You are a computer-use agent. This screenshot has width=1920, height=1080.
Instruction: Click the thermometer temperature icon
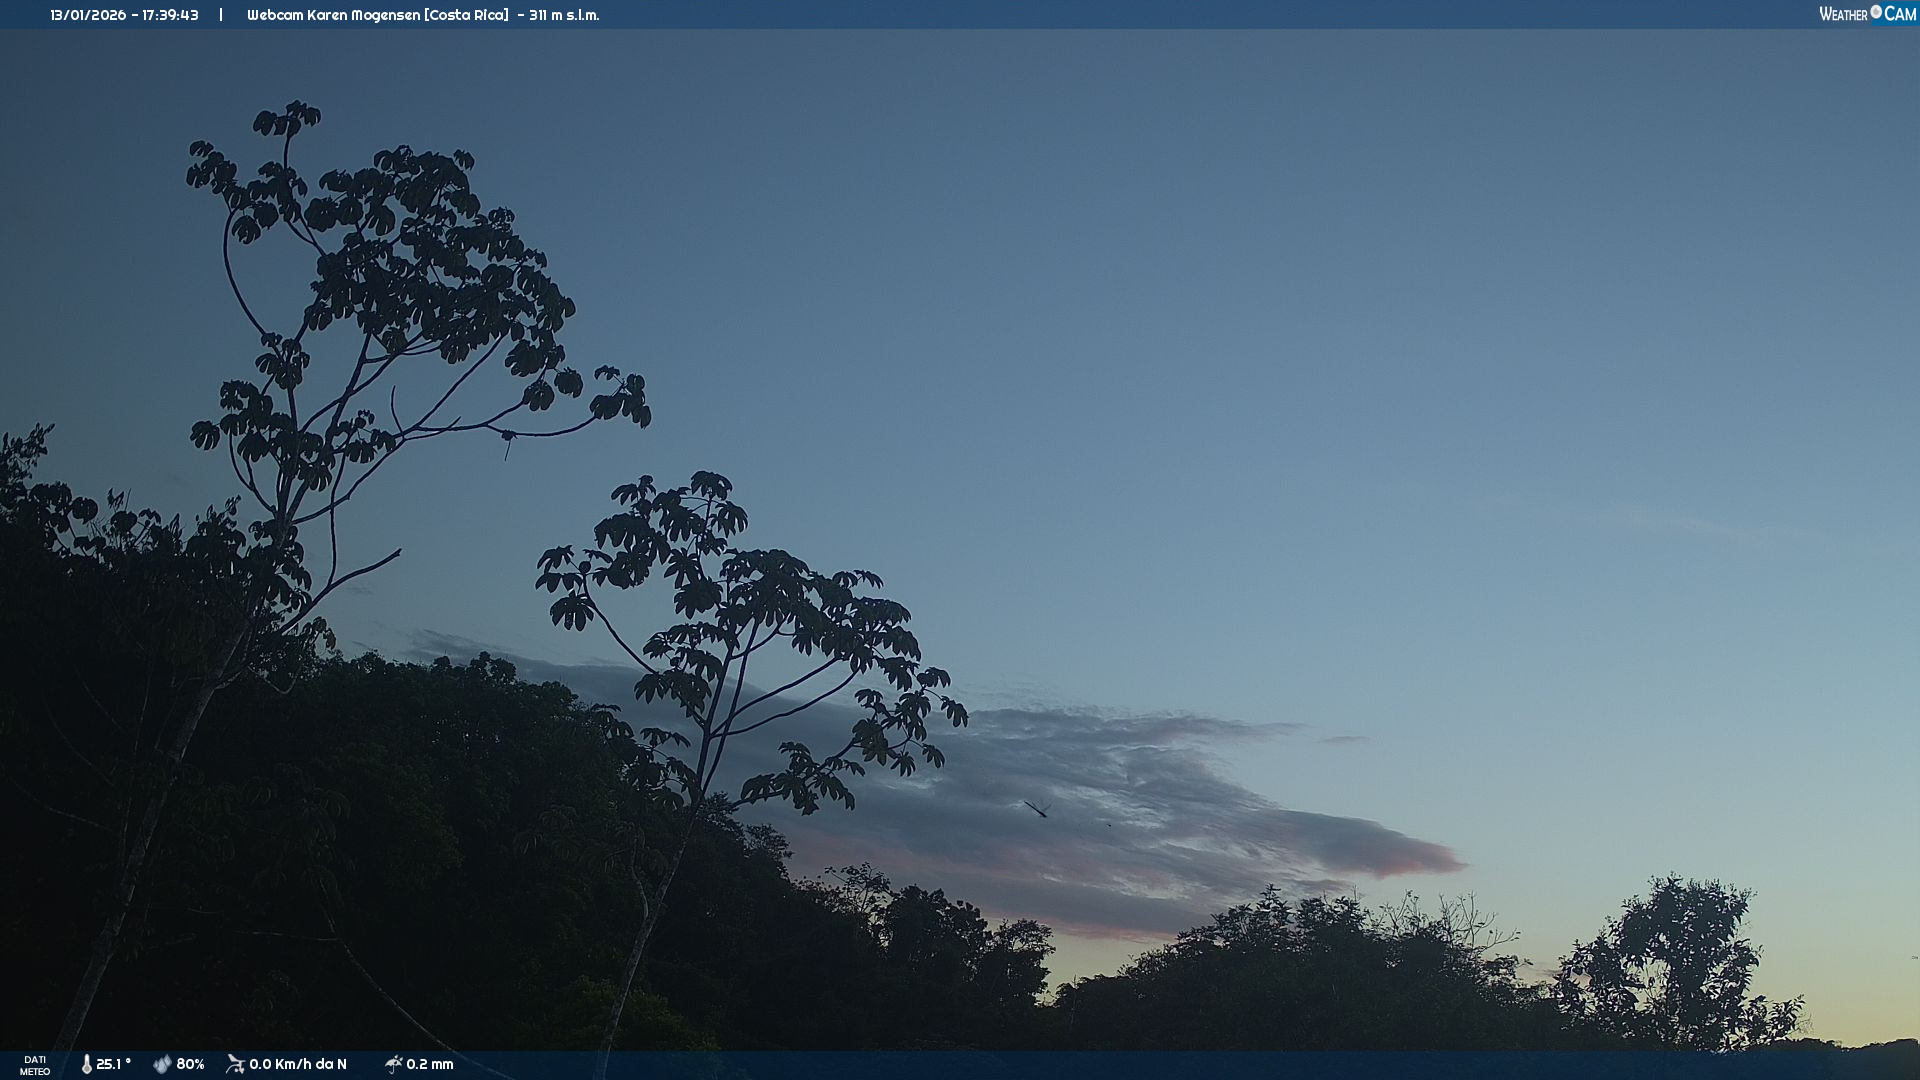click(87, 1064)
